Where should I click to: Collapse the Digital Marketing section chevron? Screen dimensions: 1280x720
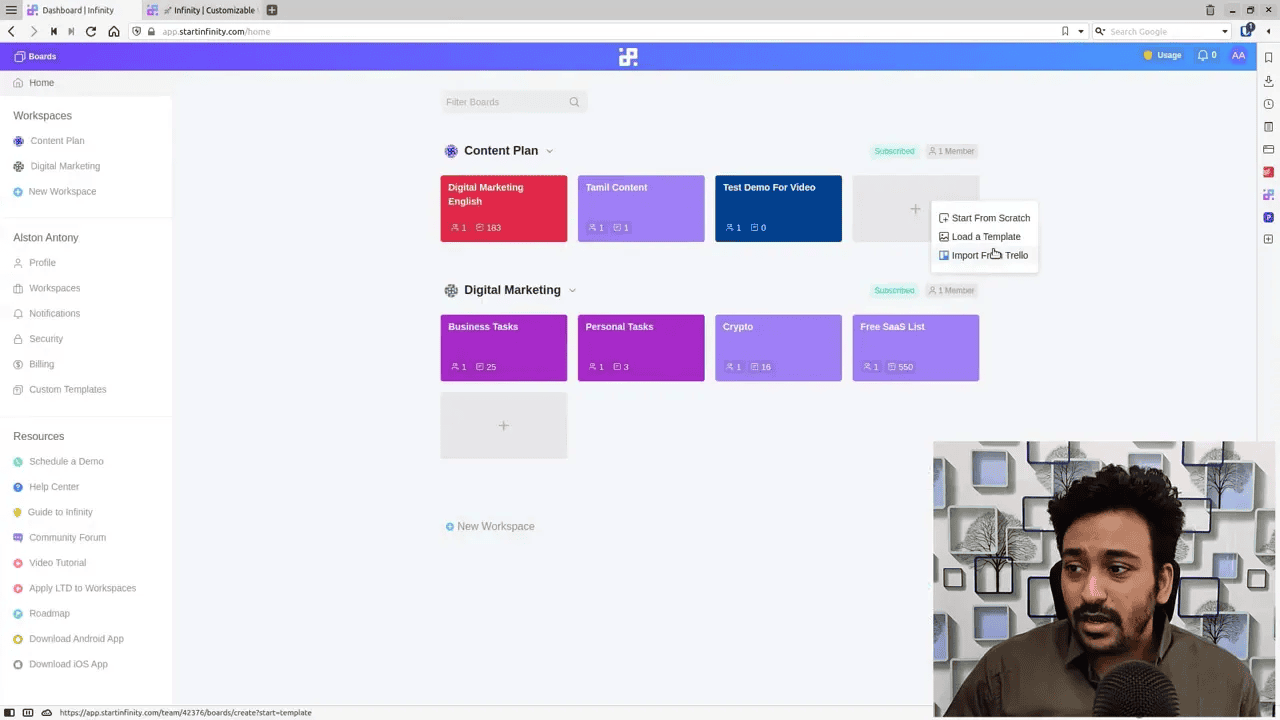[571, 289]
